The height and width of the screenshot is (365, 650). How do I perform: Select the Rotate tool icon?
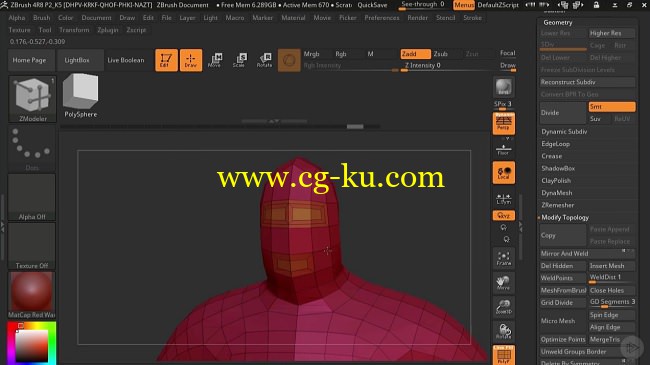click(x=264, y=60)
